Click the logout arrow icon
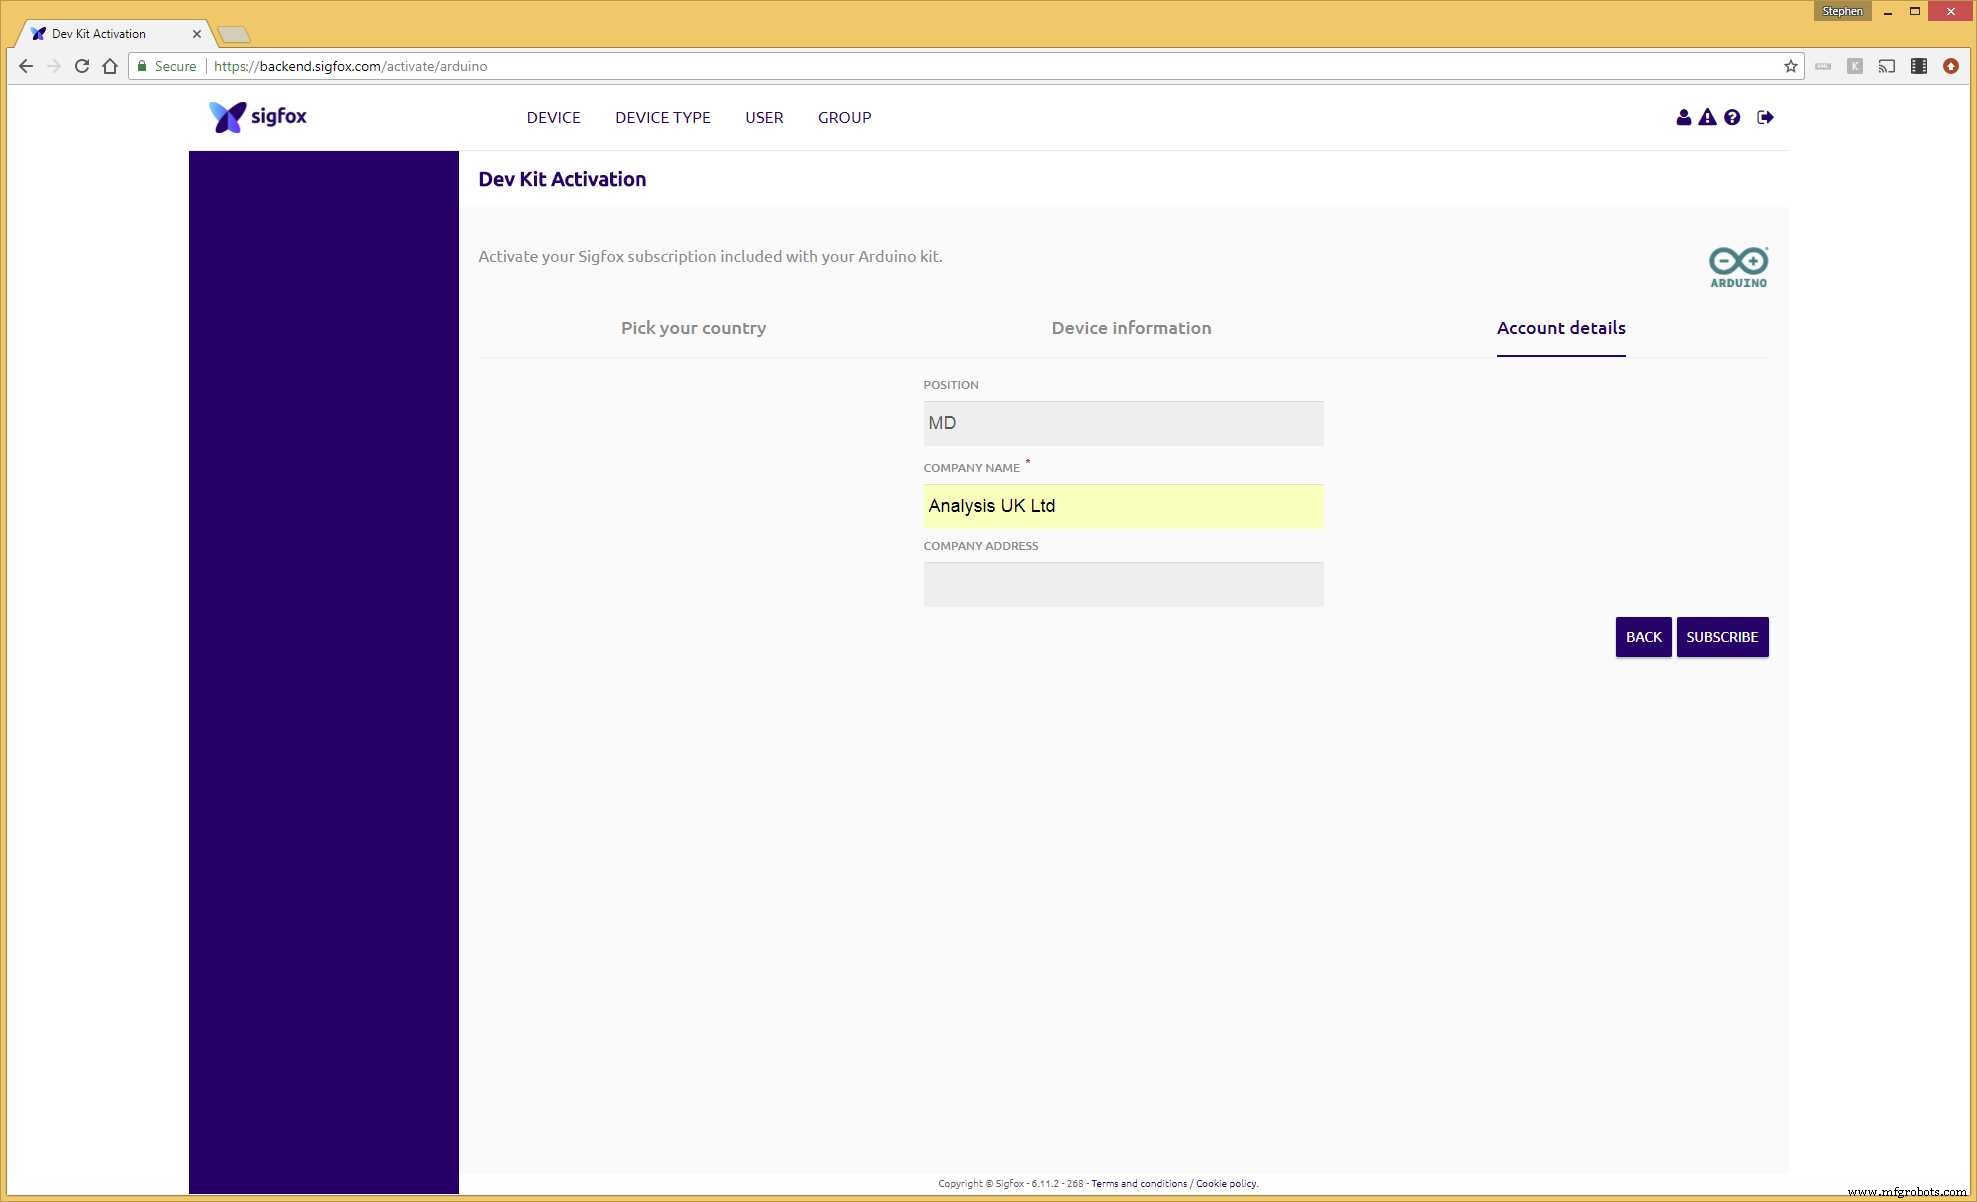 pyautogui.click(x=1765, y=117)
